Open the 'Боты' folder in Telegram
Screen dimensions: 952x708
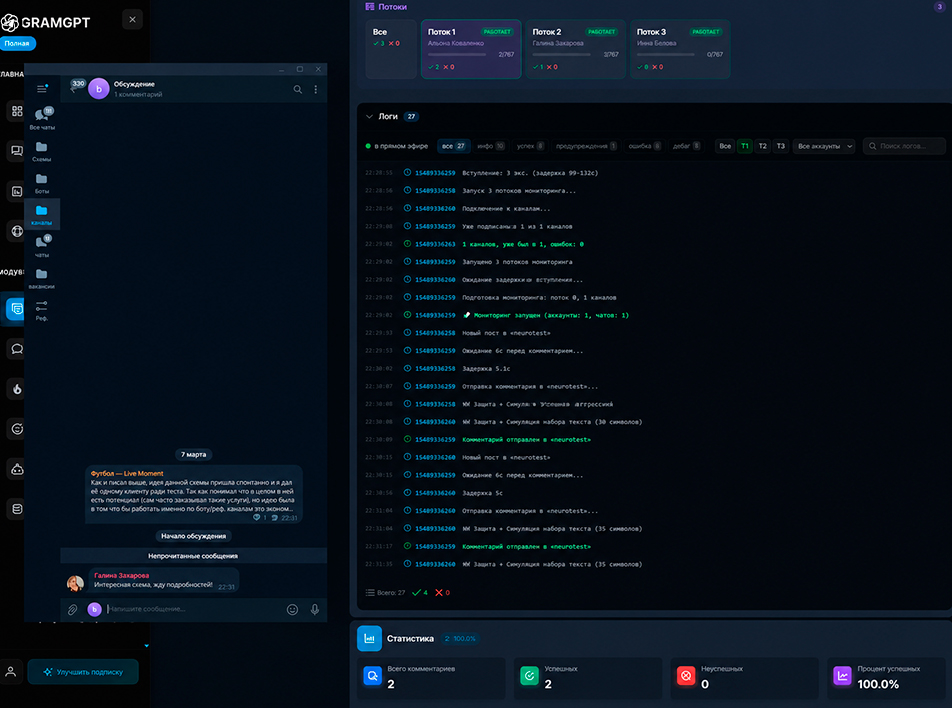(42, 183)
